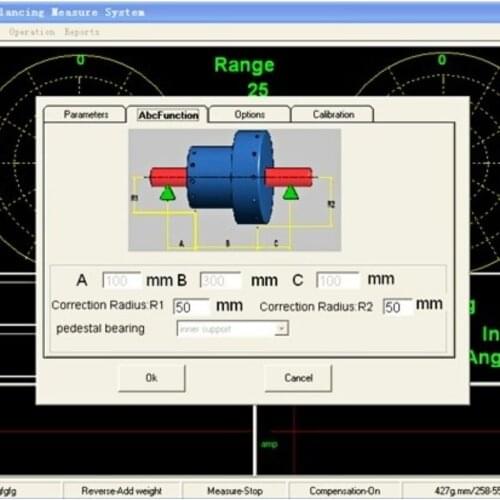
Task: Click the 427g.mm status bar value
Action: pos(467,491)
